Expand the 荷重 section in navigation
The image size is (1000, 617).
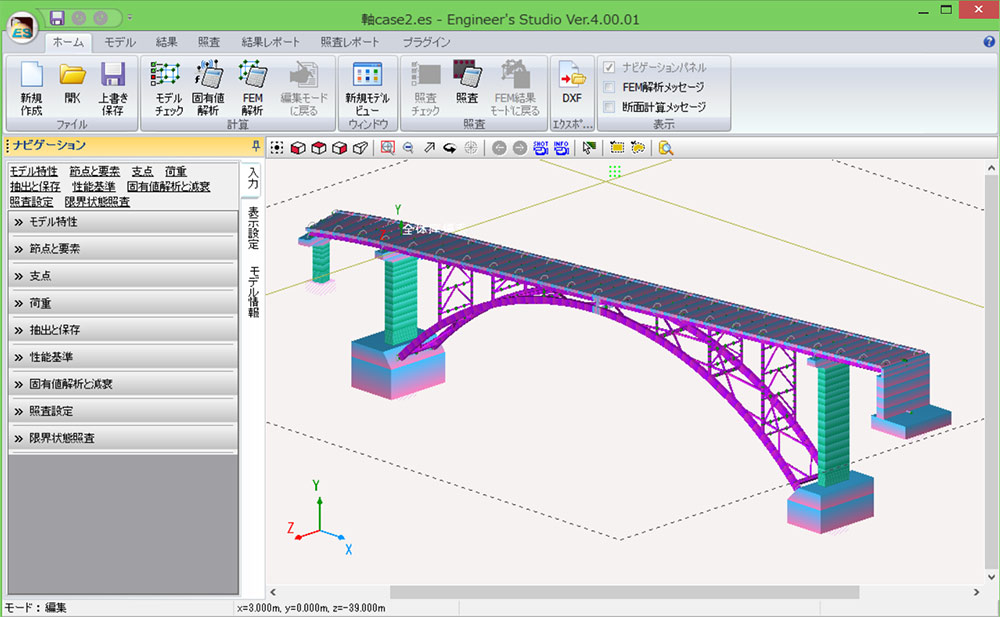(122, 302)
